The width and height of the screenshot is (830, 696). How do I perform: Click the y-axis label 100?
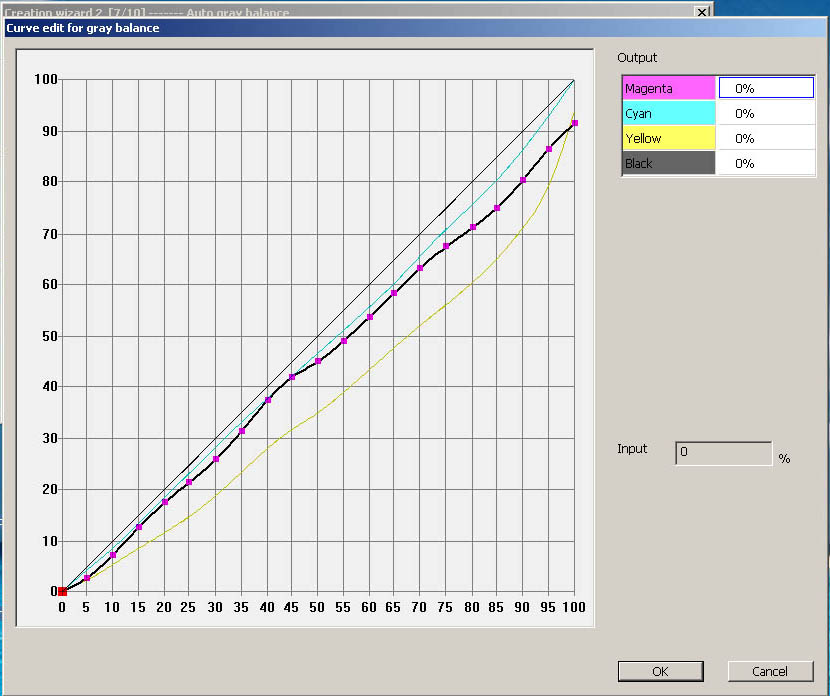[46, 79]
